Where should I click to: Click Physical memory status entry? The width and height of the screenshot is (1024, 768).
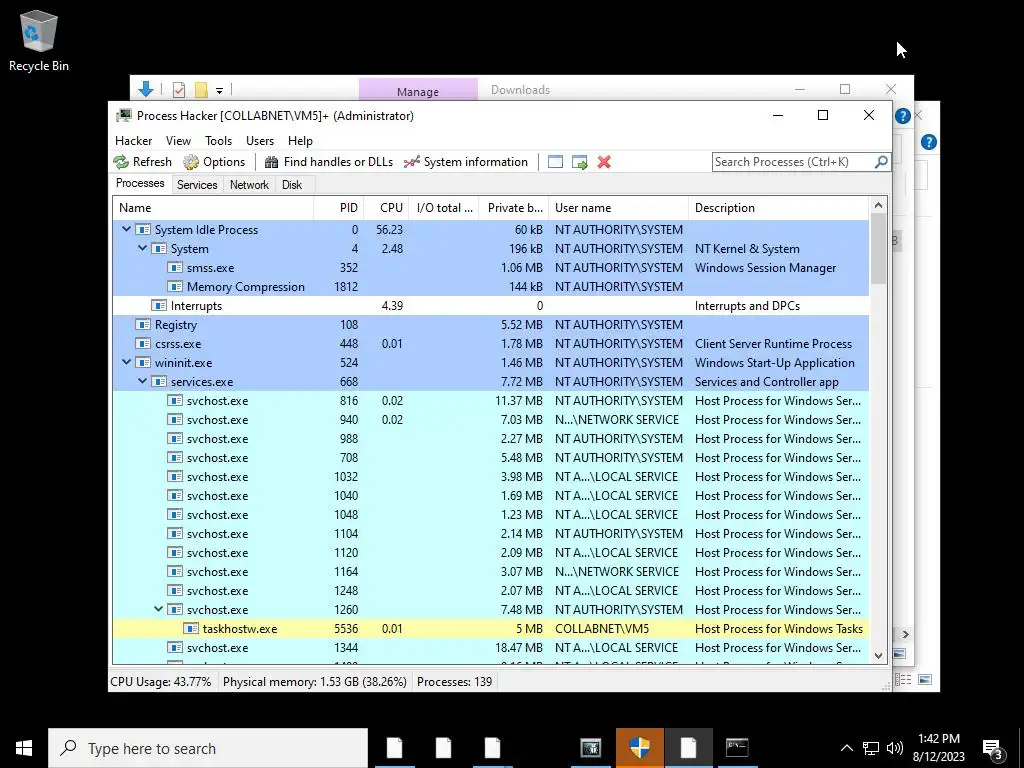click(x=315, y=682)
